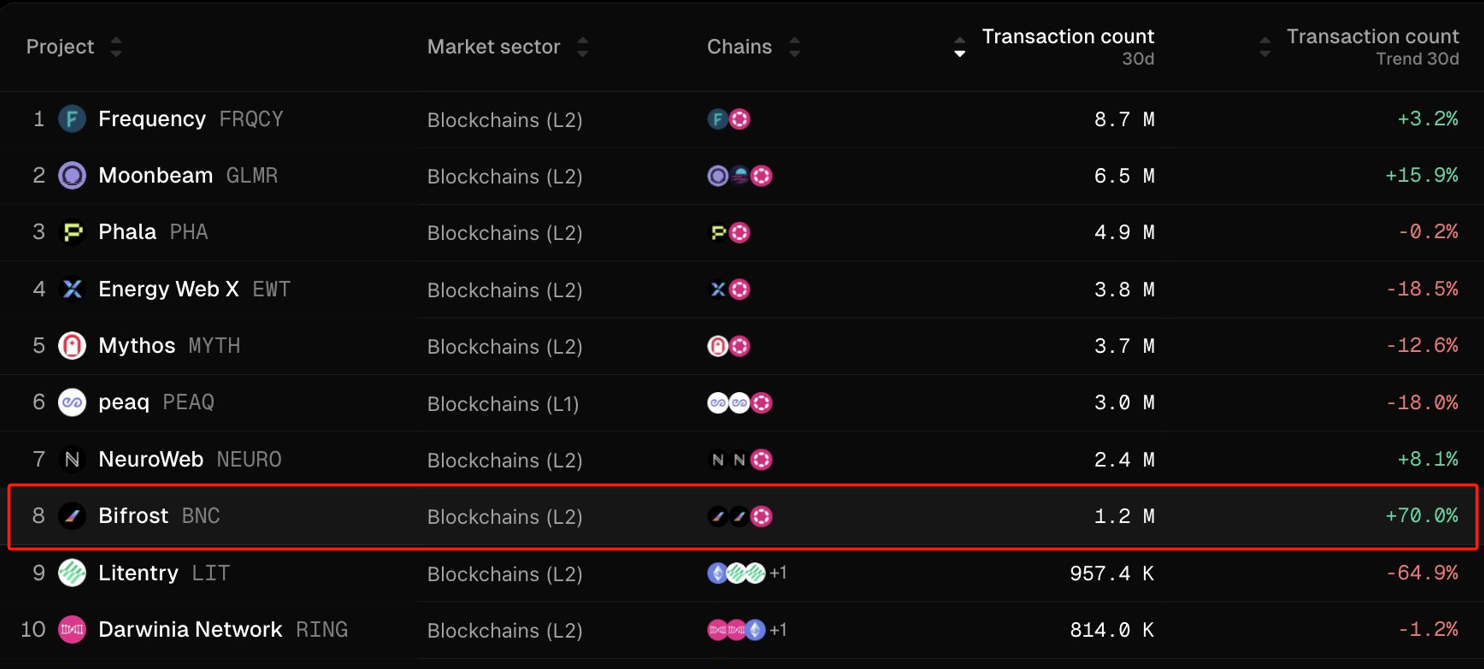The image size is (1484, 669).
Task: Open the Darwinia Network project link
Action: click(223, 630)
